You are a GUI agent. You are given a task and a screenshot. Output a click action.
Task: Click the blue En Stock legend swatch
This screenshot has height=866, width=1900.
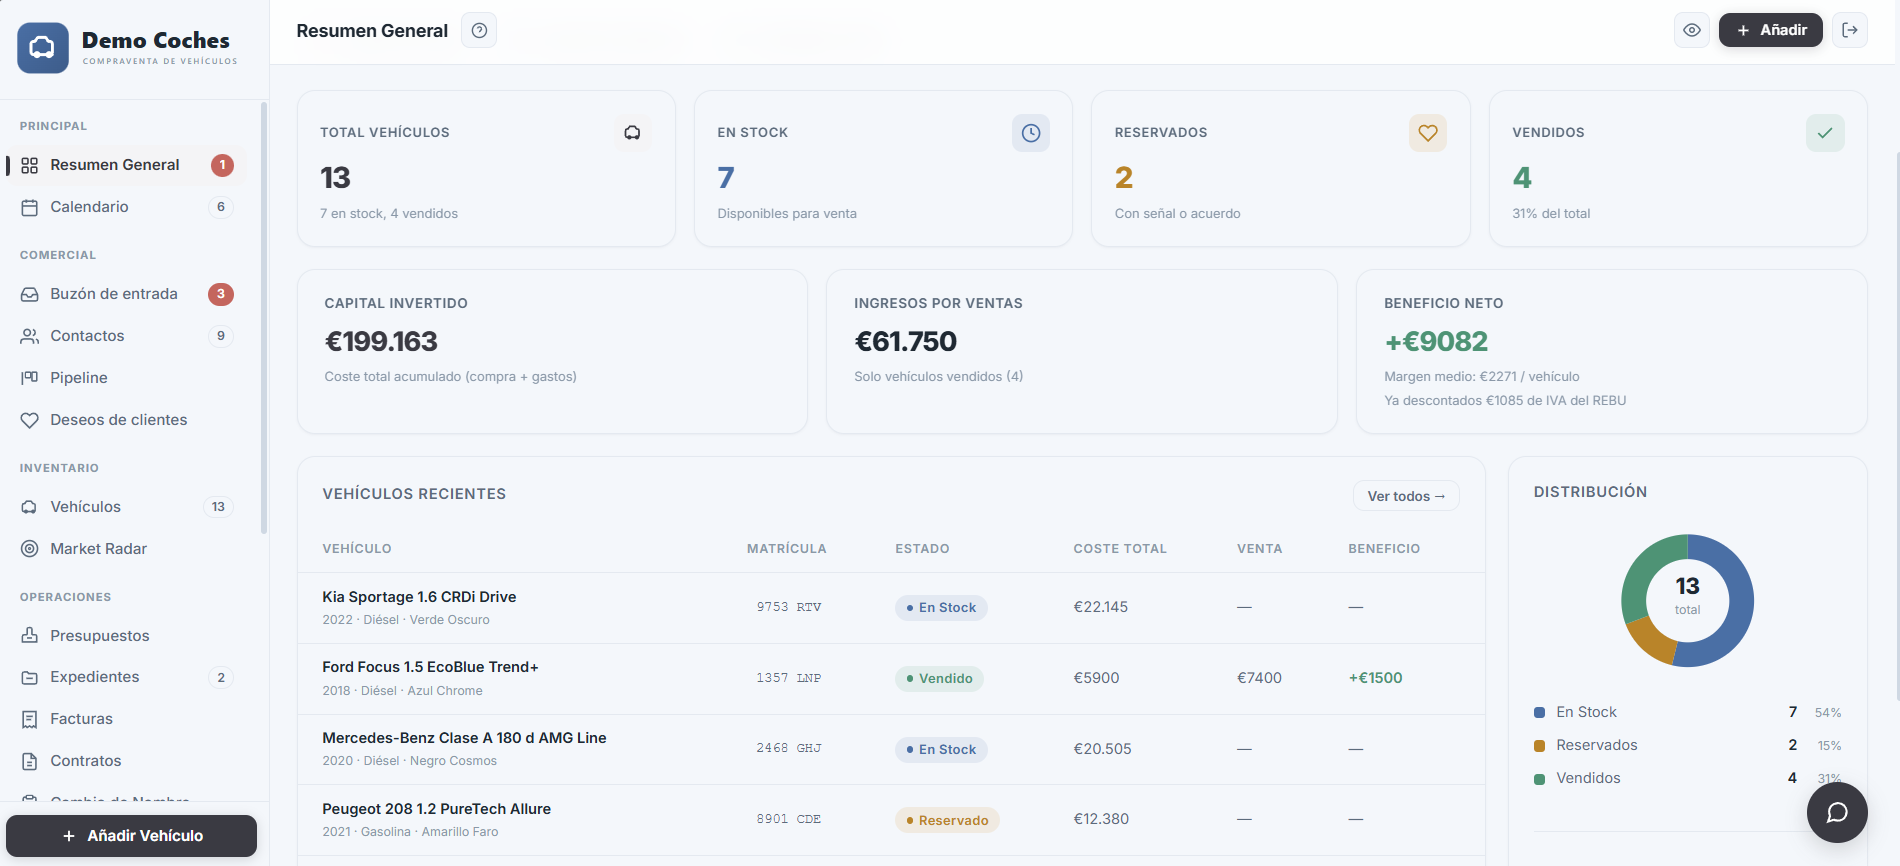(1540, 713)
